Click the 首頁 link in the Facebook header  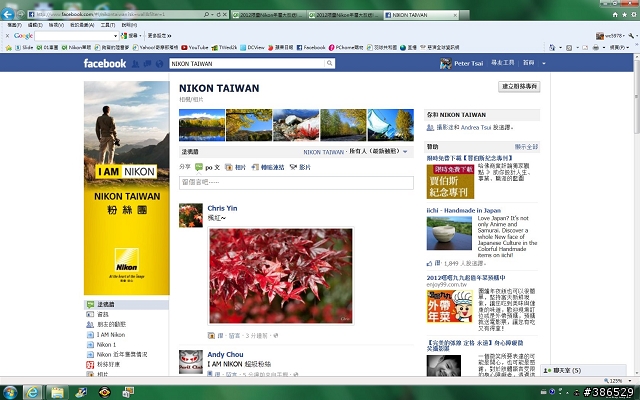click(529, 63)
